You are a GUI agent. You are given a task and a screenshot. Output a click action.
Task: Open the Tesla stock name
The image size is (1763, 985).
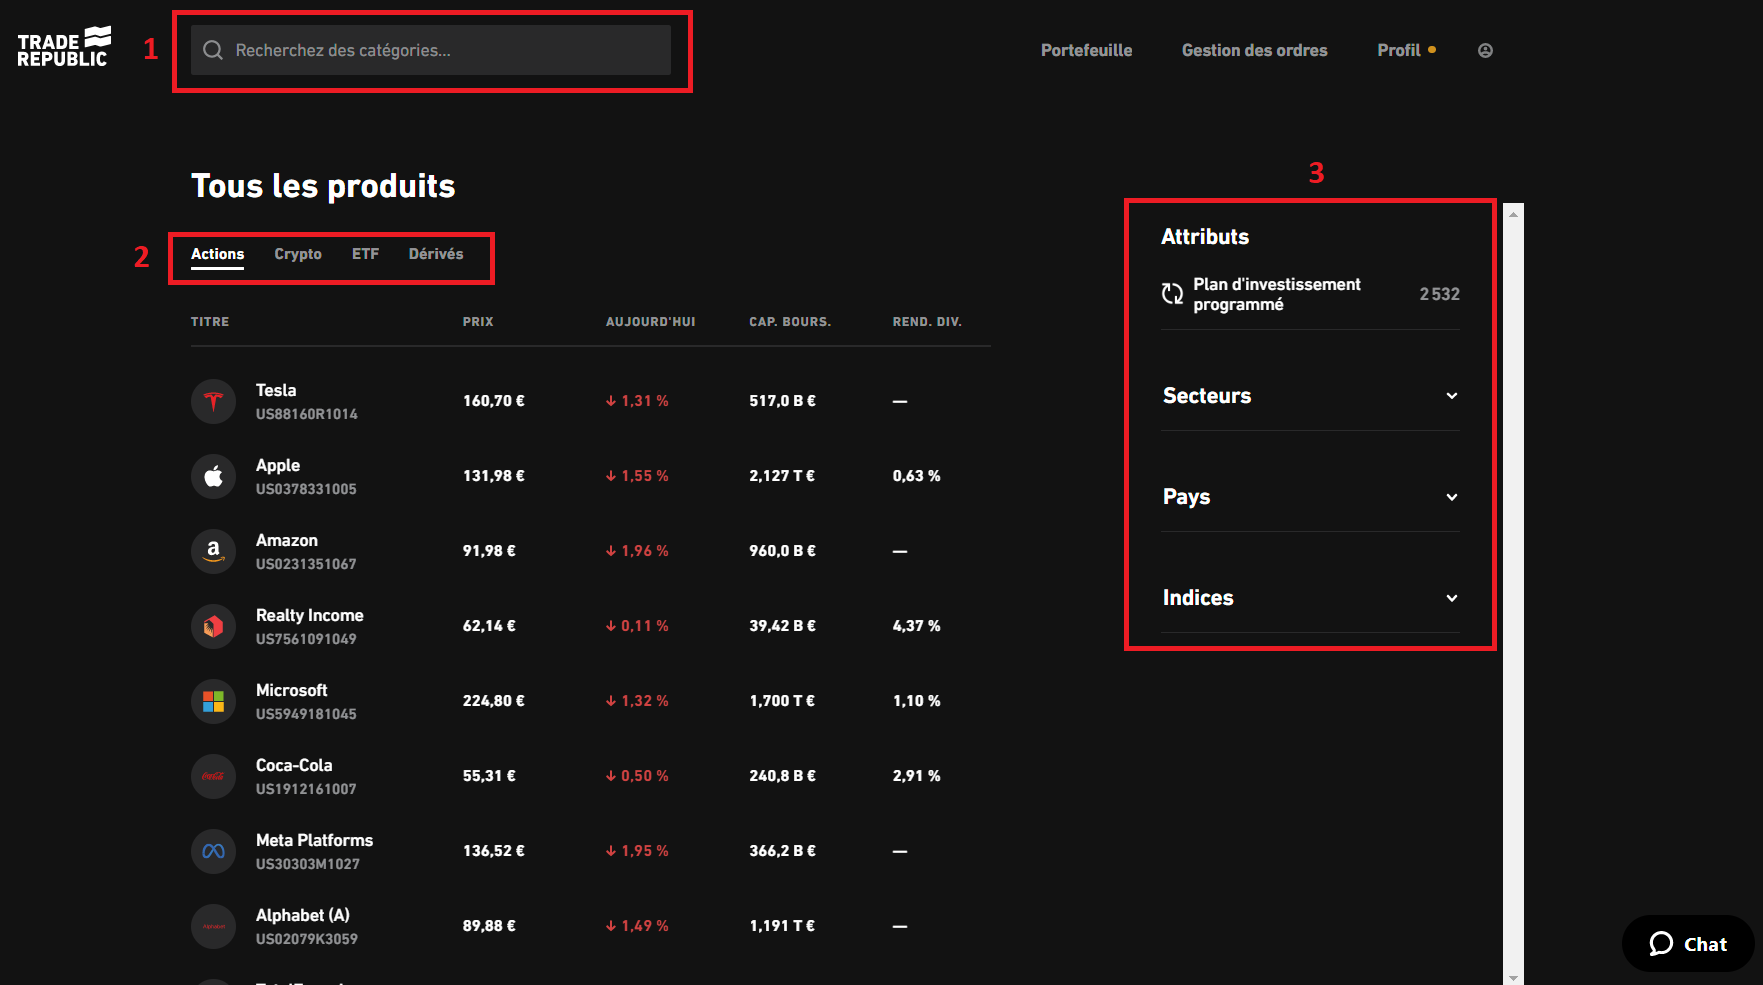pyautogui.click(x=276, y=390)
